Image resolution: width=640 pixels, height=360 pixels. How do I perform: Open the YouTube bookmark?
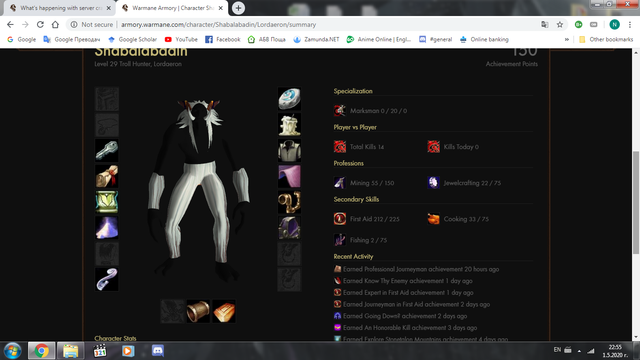click(181, 40)
